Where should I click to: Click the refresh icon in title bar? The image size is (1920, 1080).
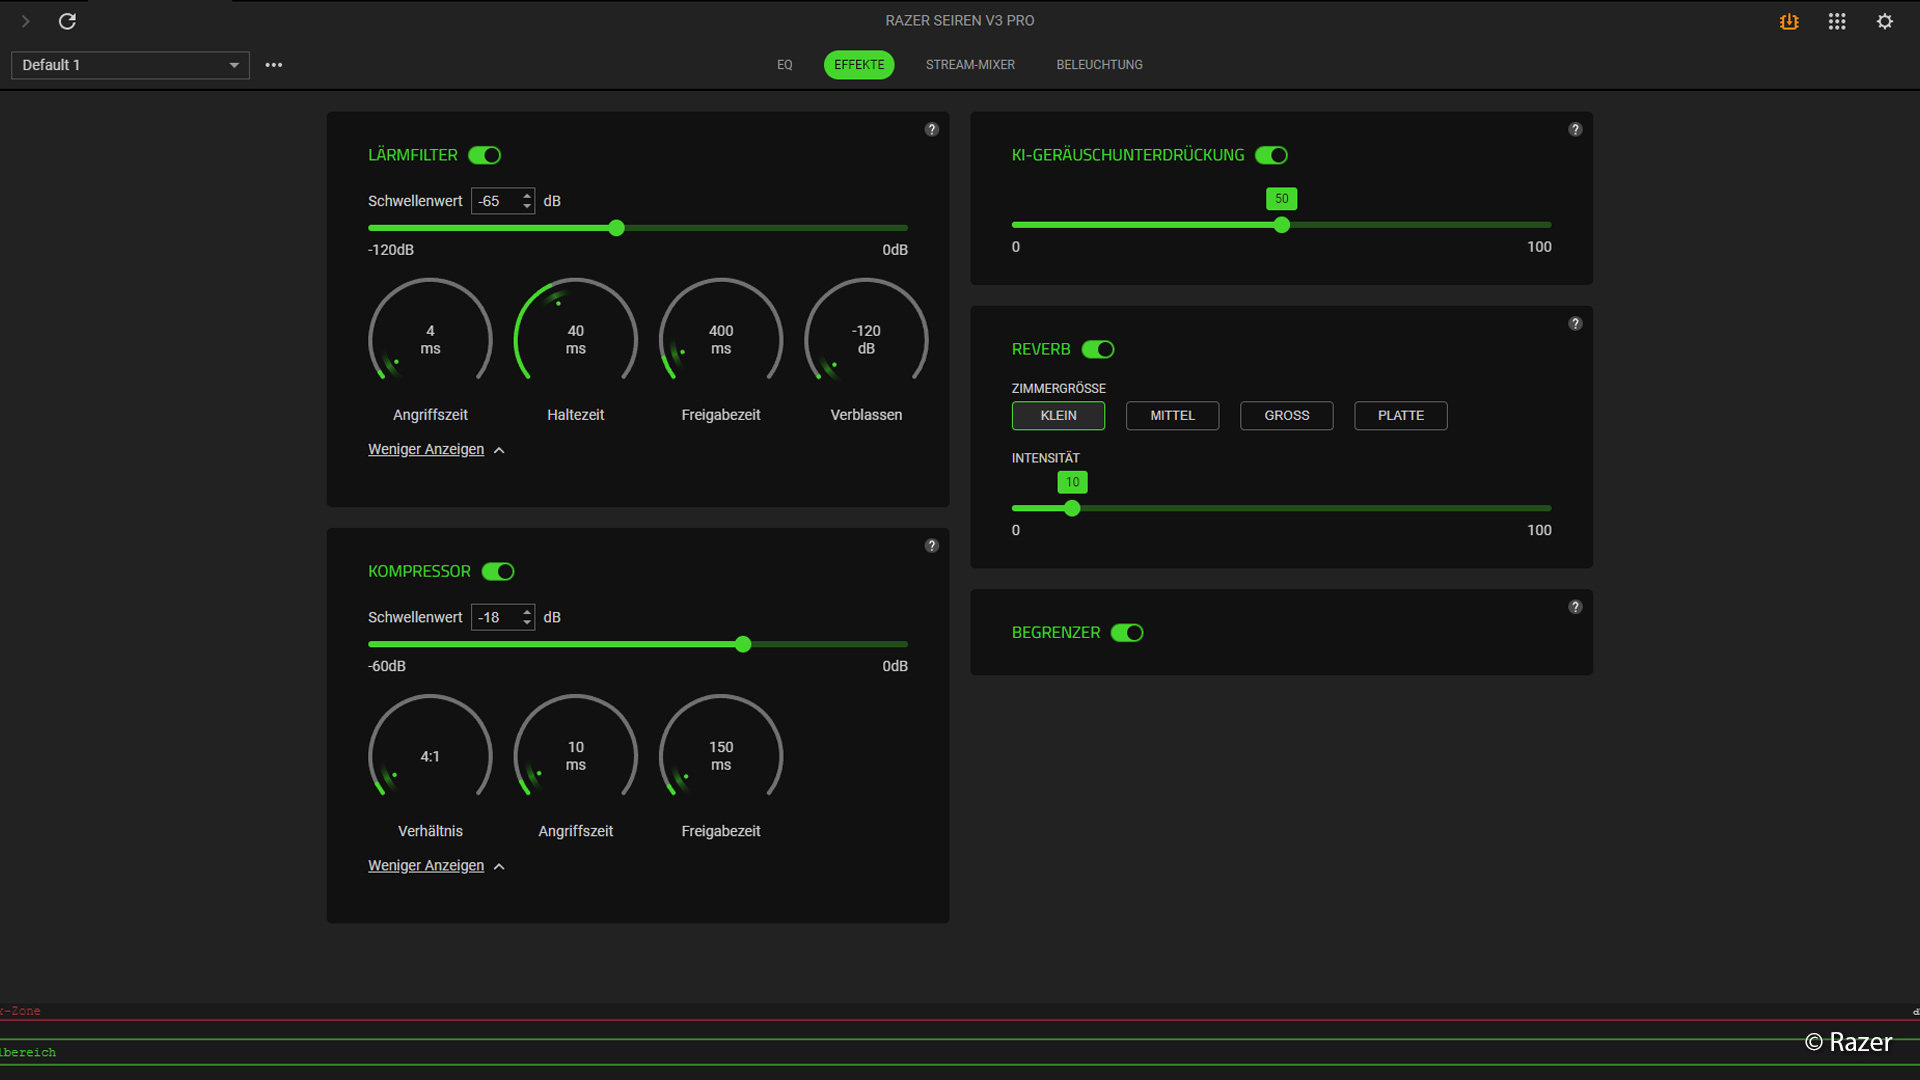[67, 21]
